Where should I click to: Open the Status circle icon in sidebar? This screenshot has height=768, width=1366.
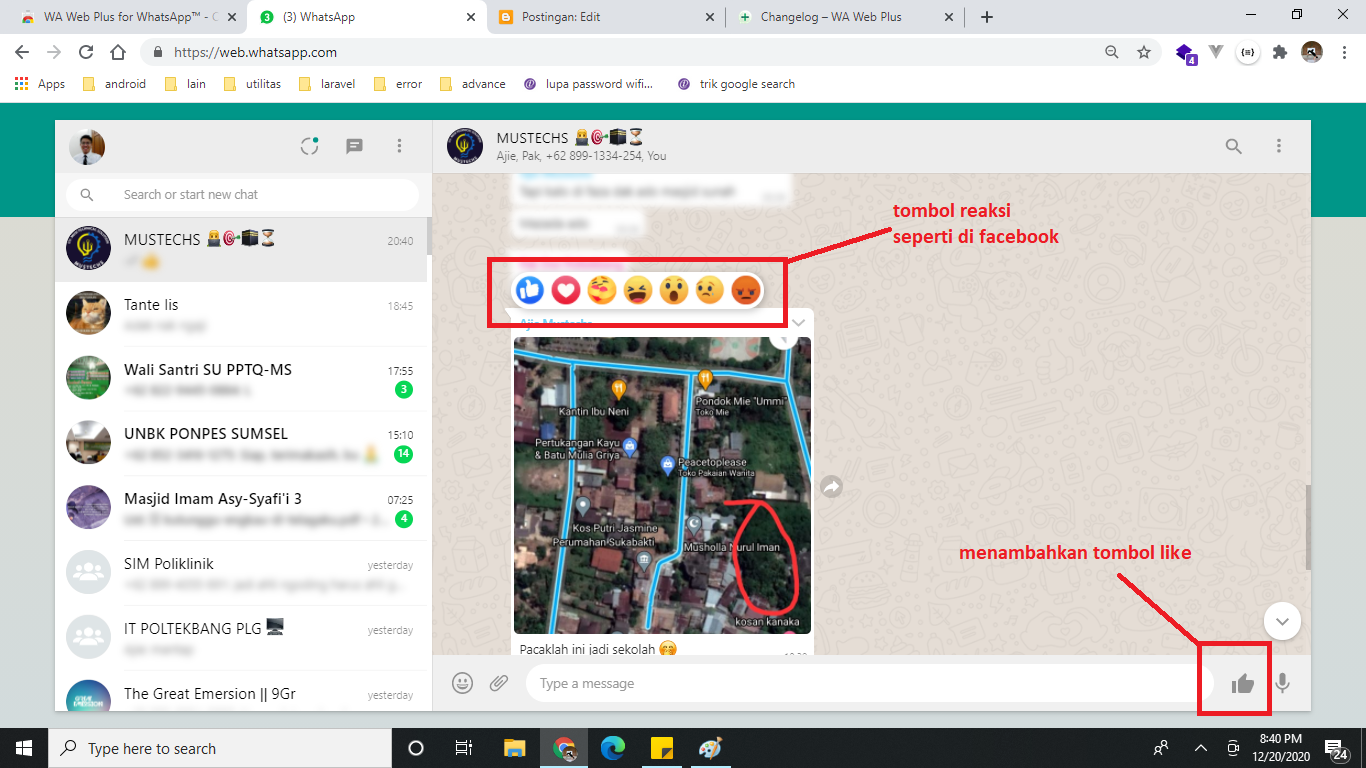pos(310,146)
